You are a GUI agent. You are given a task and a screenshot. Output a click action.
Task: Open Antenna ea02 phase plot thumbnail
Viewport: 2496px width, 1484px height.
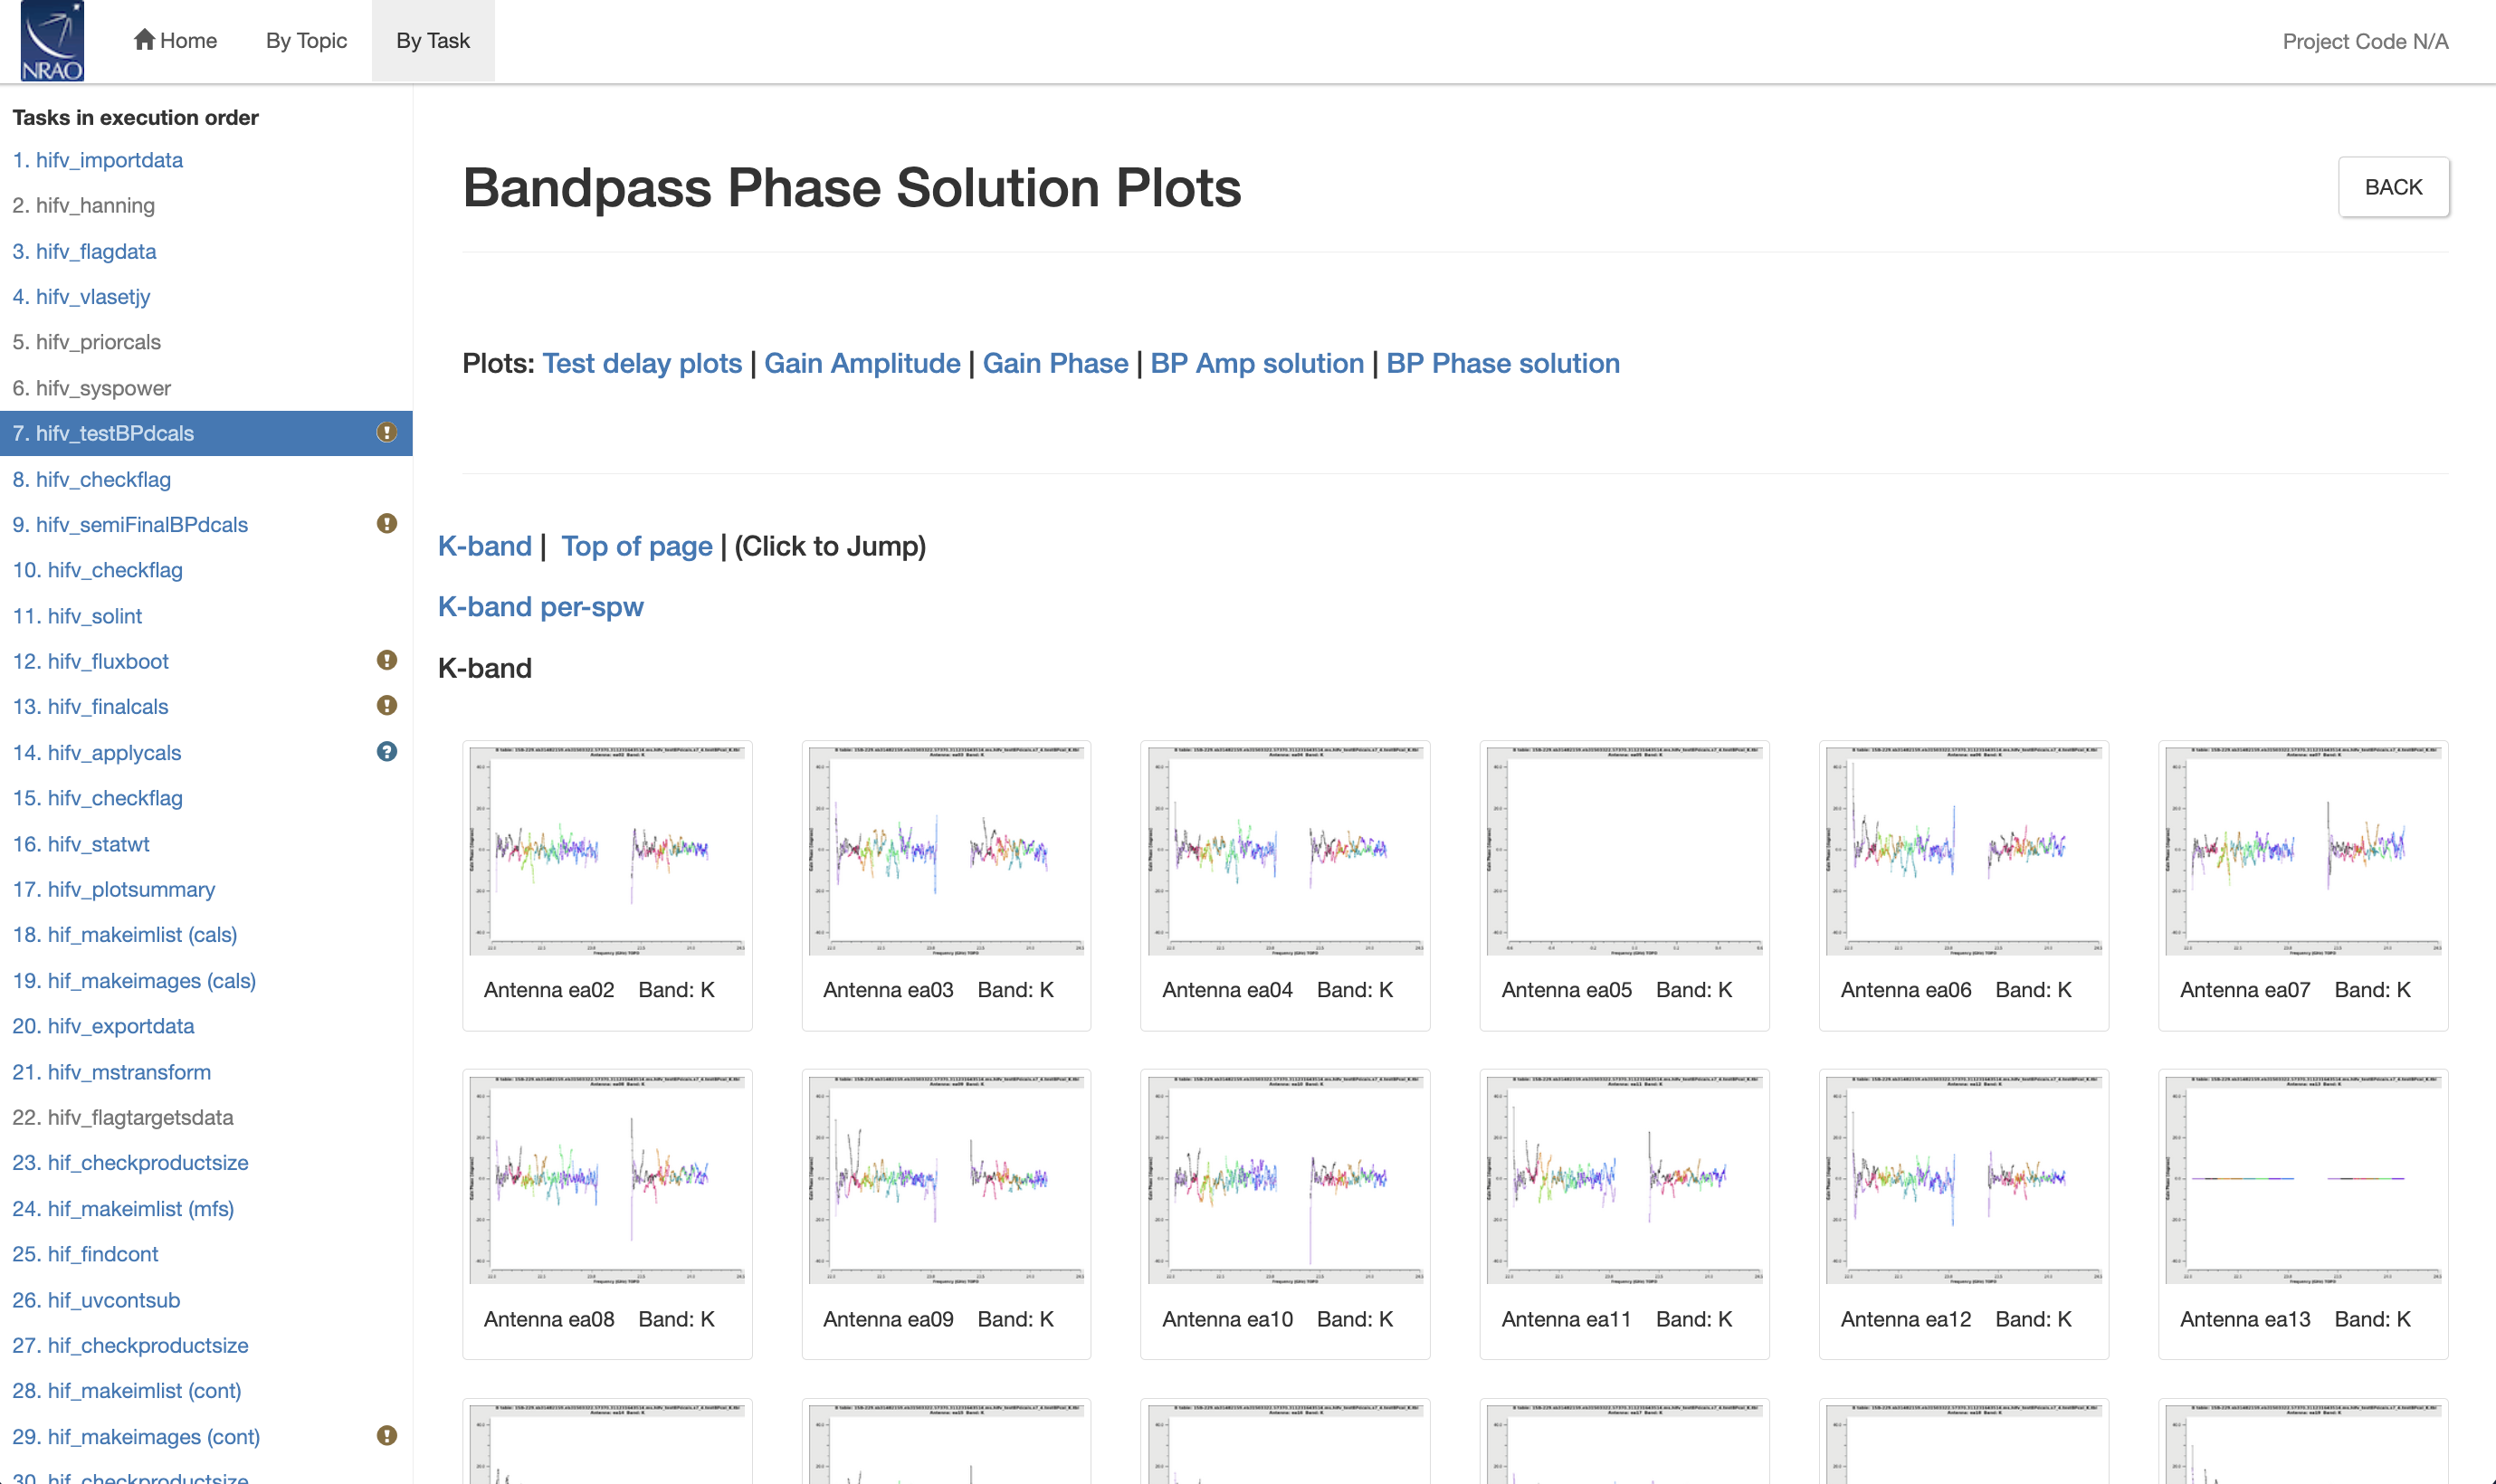click(x=607, y=850)
